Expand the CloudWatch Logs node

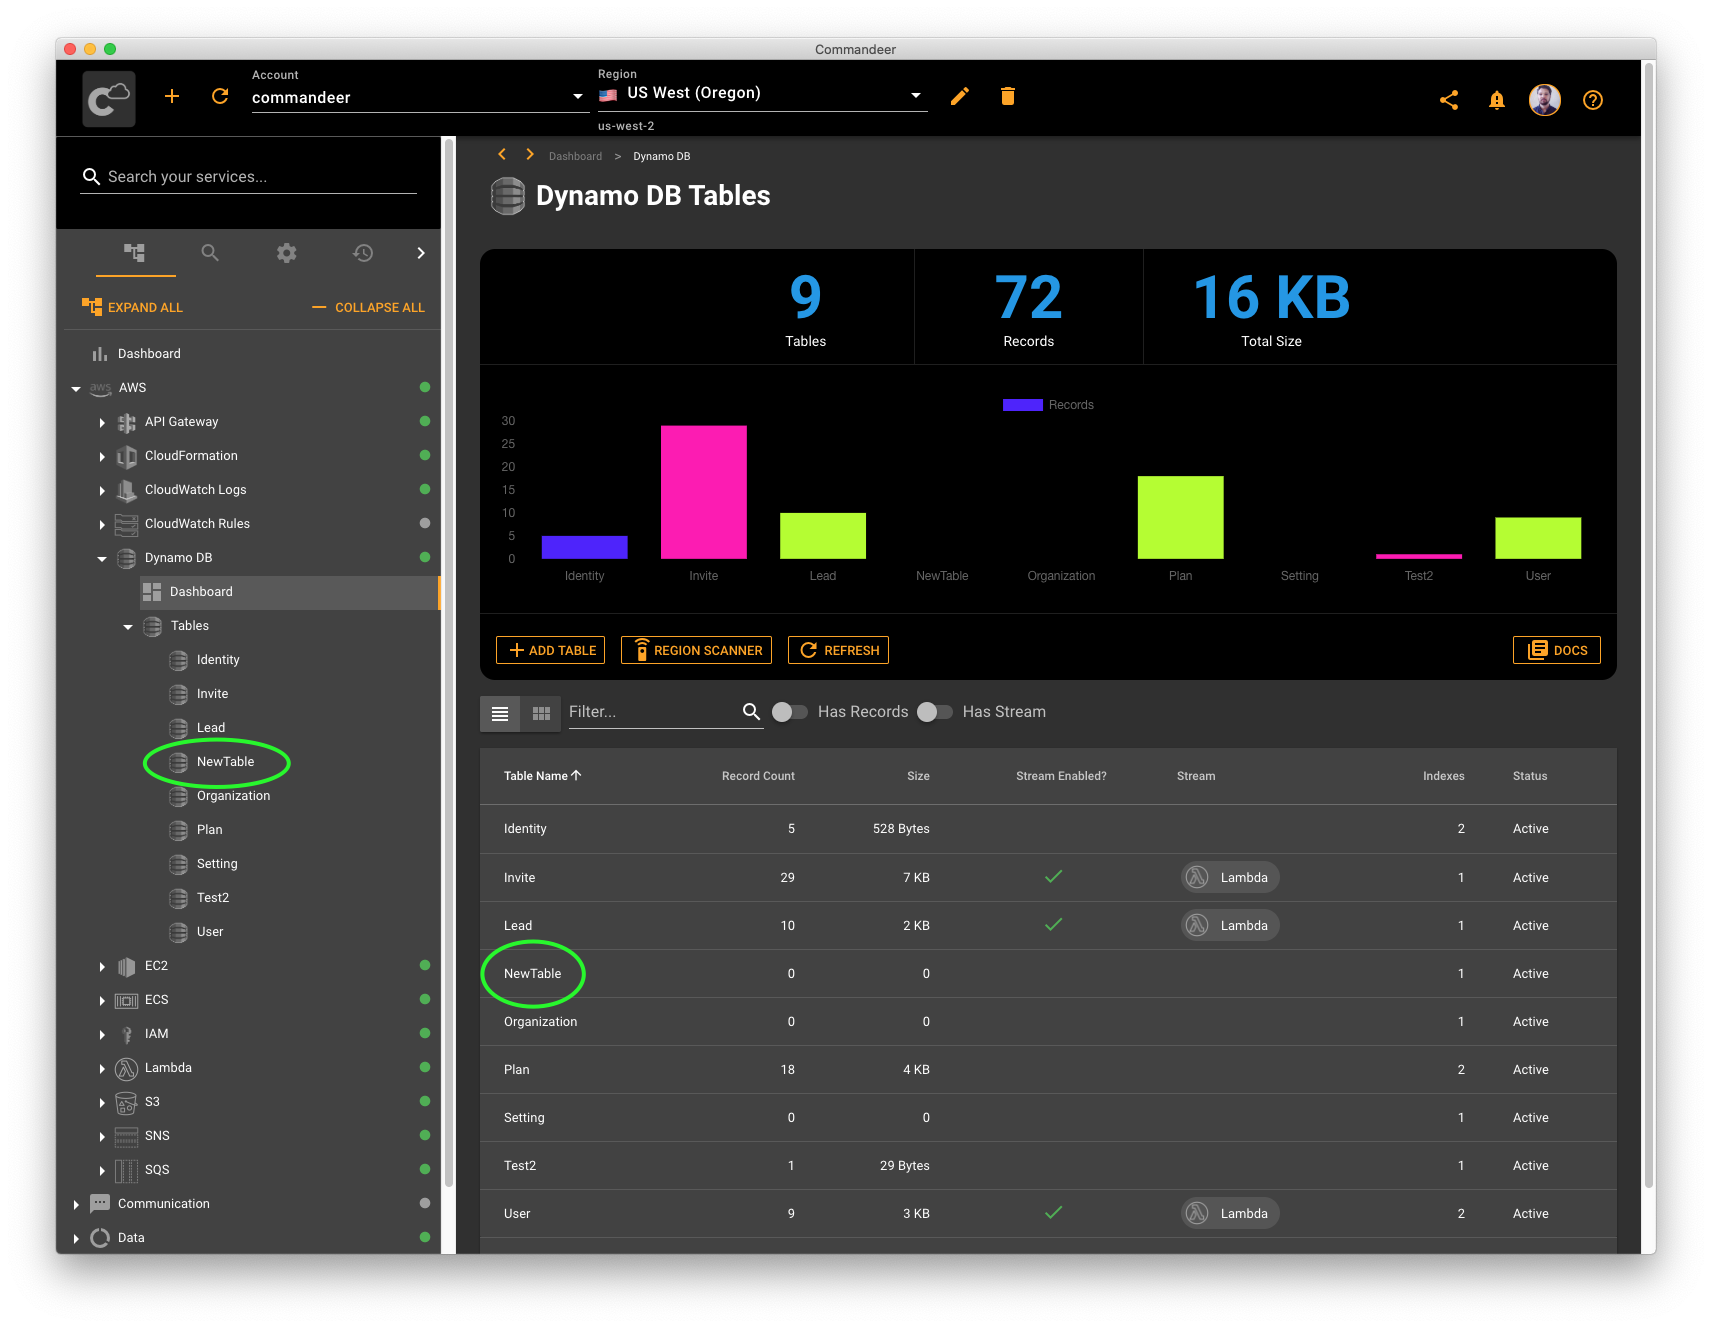(102, 490)
